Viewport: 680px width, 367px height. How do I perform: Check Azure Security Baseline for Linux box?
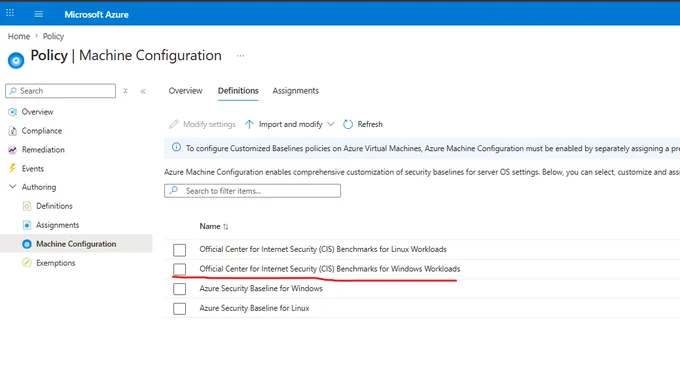pyautogui.click(x=180, y=309)
